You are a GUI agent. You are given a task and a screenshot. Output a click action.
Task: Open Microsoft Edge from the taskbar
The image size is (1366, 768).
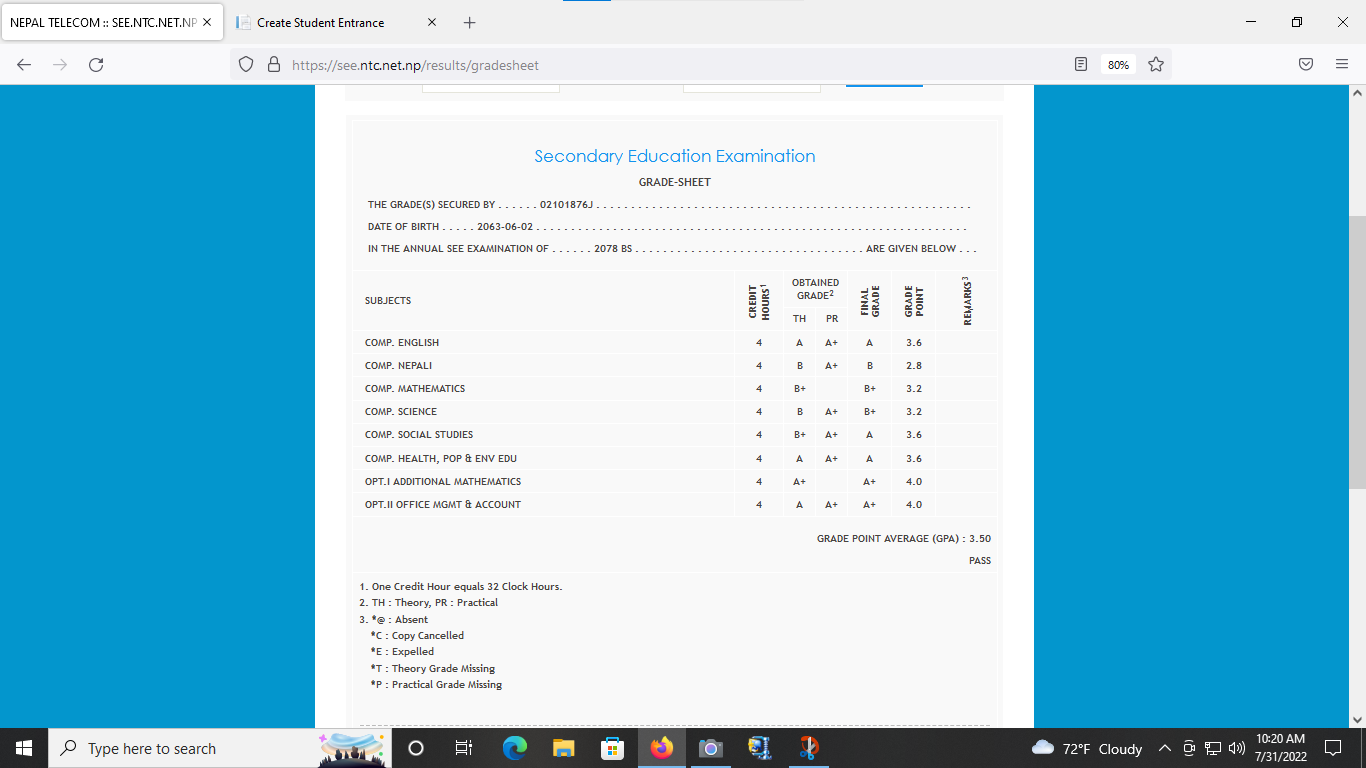point(514,748)
